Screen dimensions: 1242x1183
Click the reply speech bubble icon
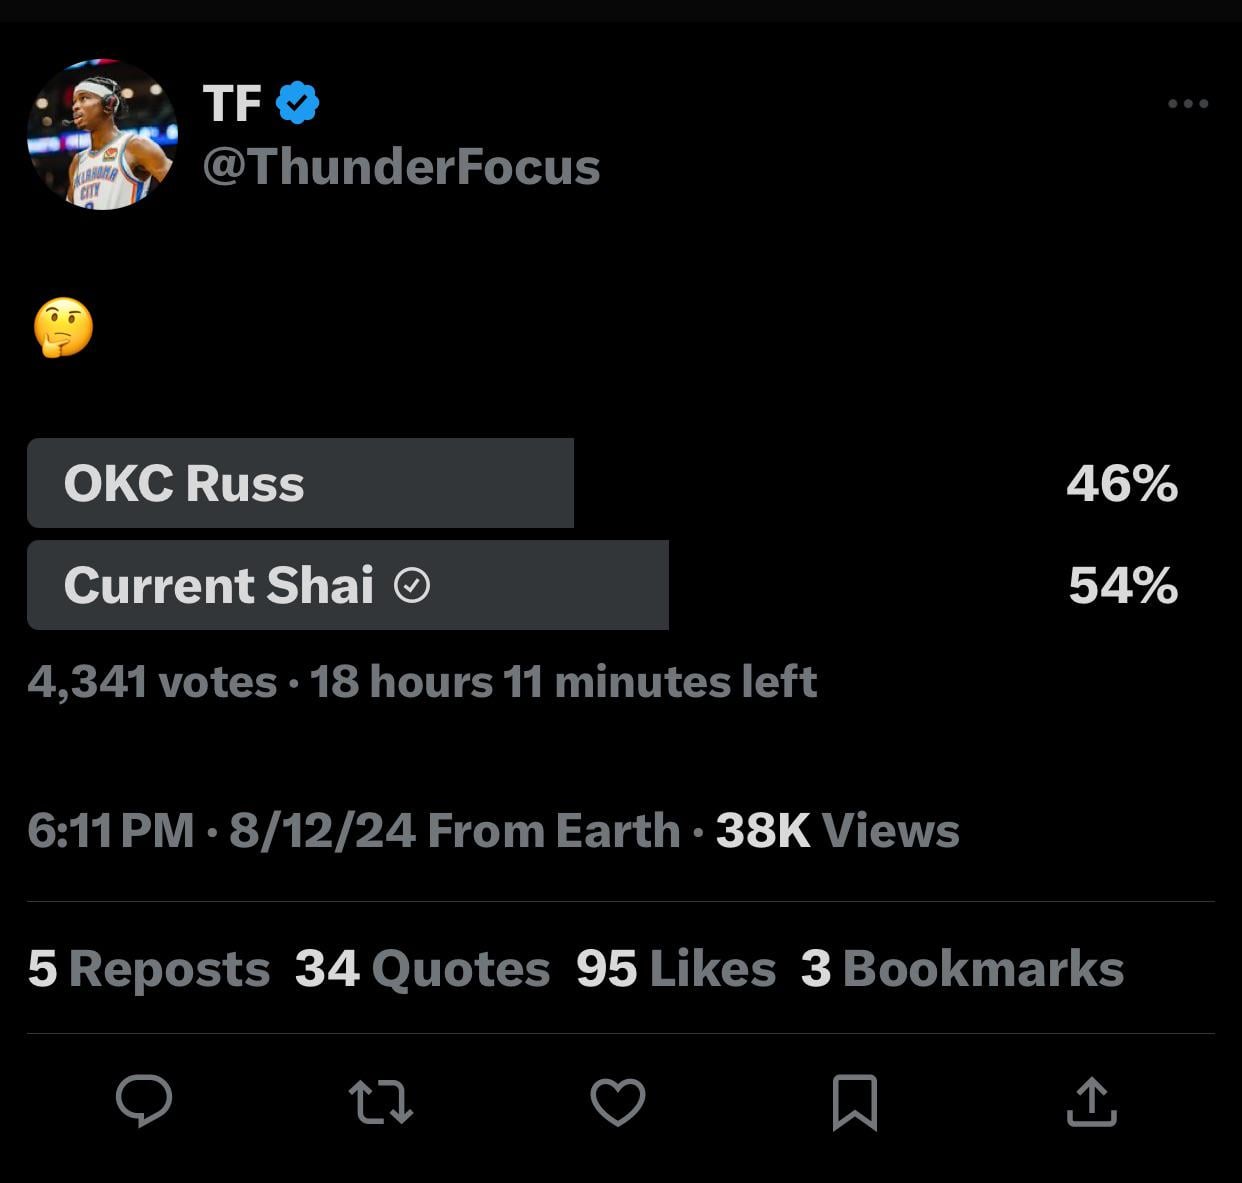pos(144,1101)
